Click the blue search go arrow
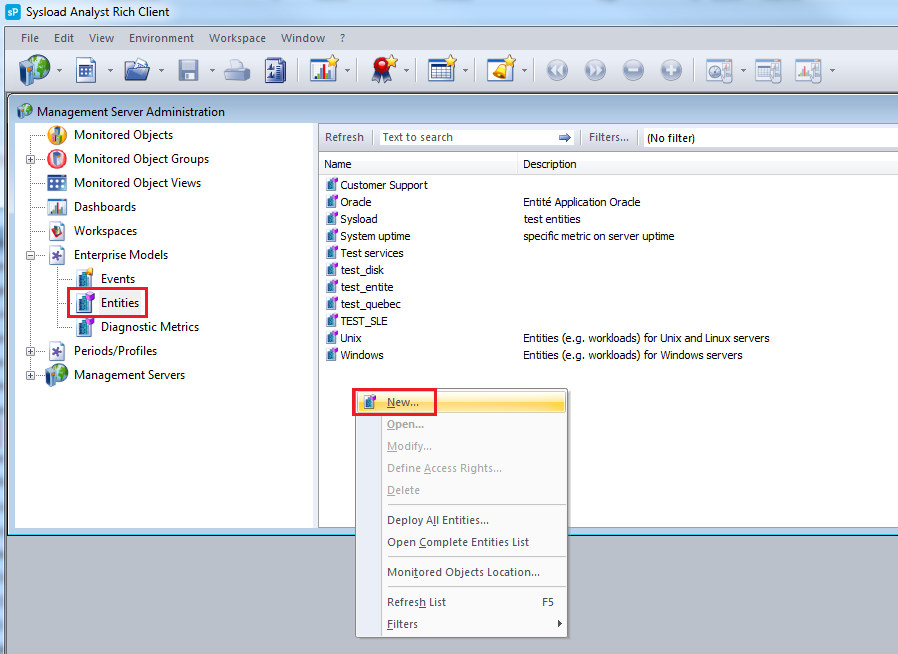This screenshot has width=898, height=654. [565, 137]
